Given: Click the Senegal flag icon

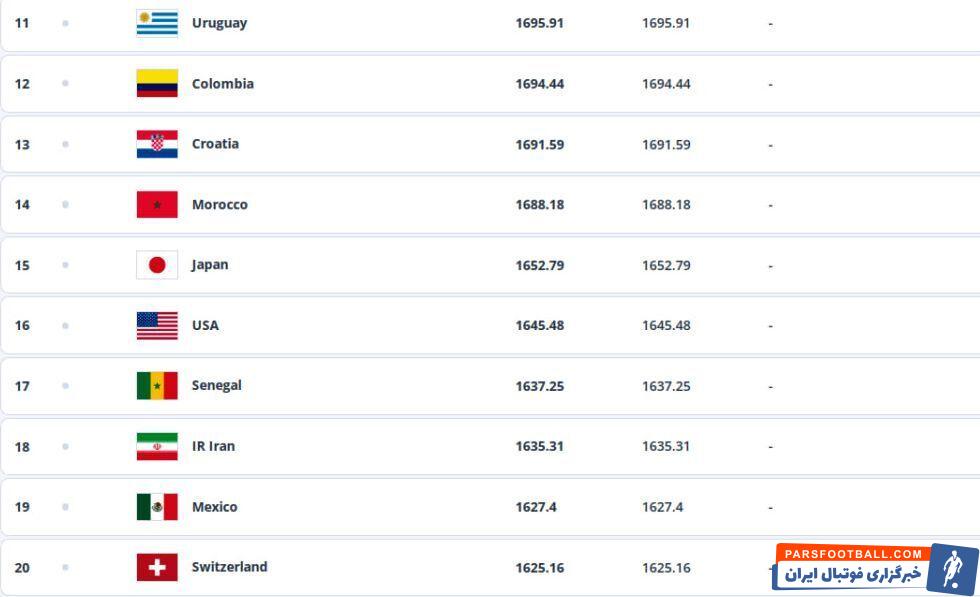Looking at the screenshot, I should 157,386.
